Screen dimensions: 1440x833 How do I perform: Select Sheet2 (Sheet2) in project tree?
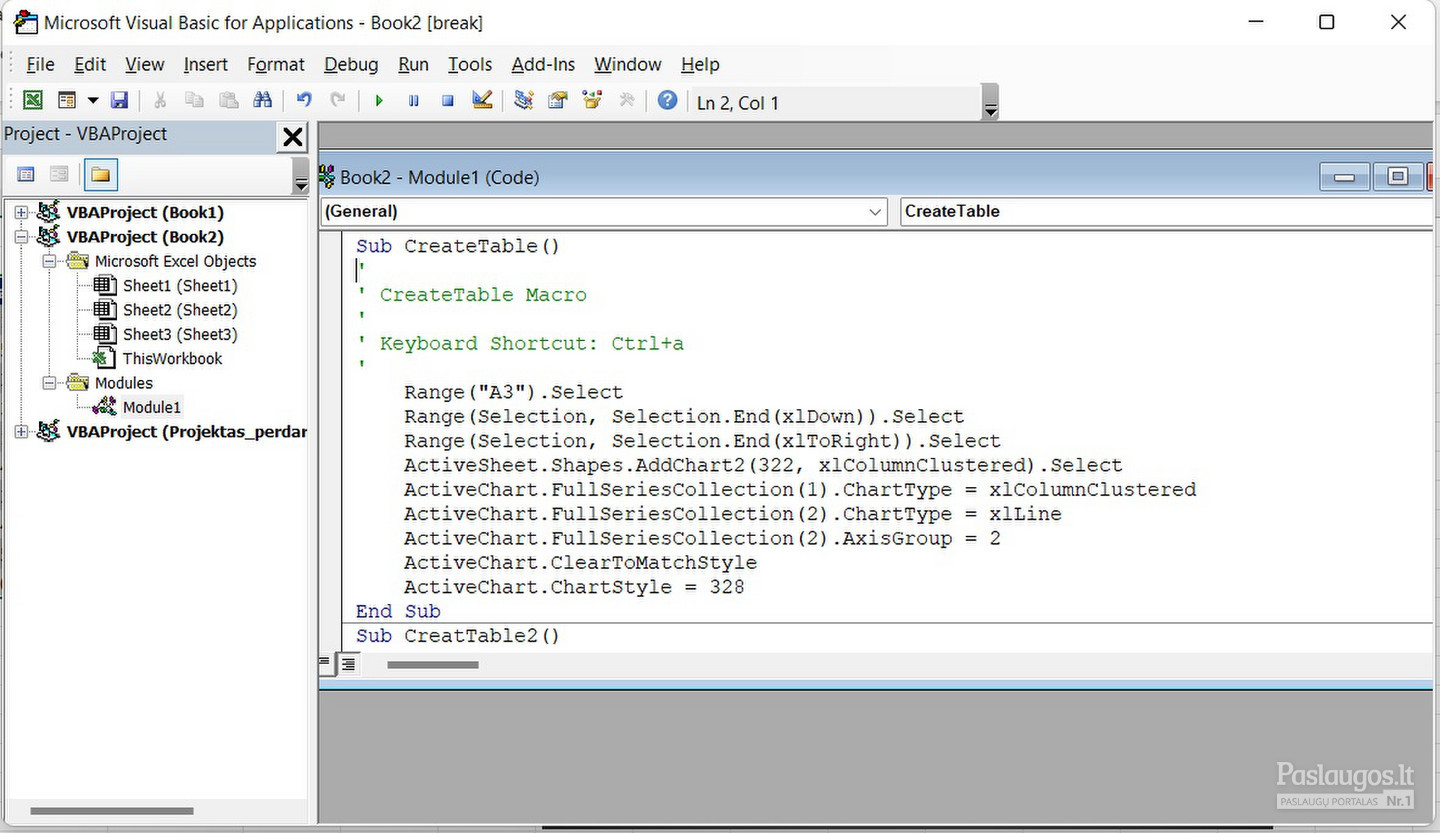(180, 310)
